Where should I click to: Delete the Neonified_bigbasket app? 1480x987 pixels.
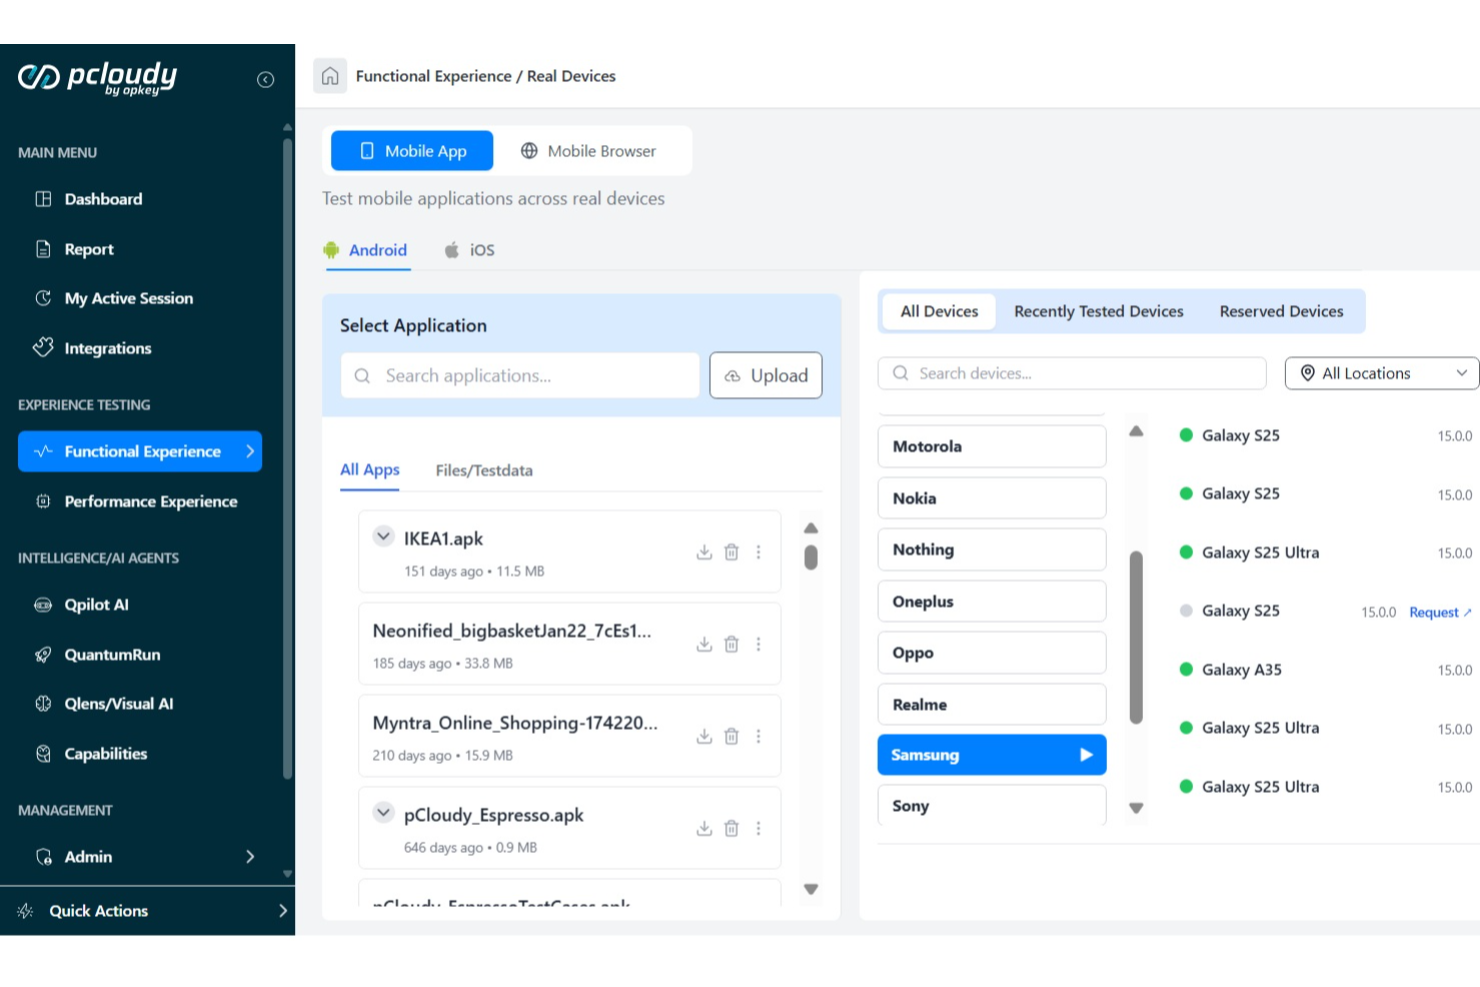click(731, 644)
